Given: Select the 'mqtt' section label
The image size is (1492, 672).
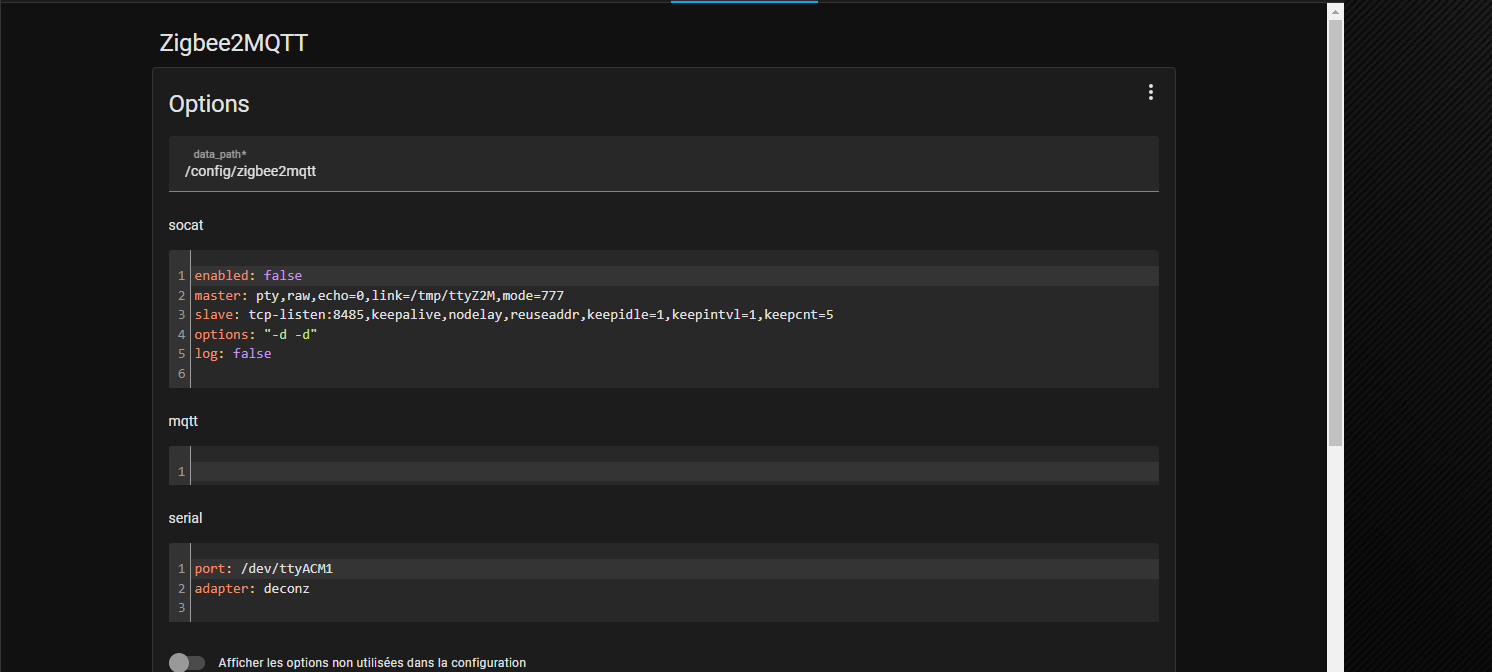Looking at the screenshot, I should click(x=184, y=421).
